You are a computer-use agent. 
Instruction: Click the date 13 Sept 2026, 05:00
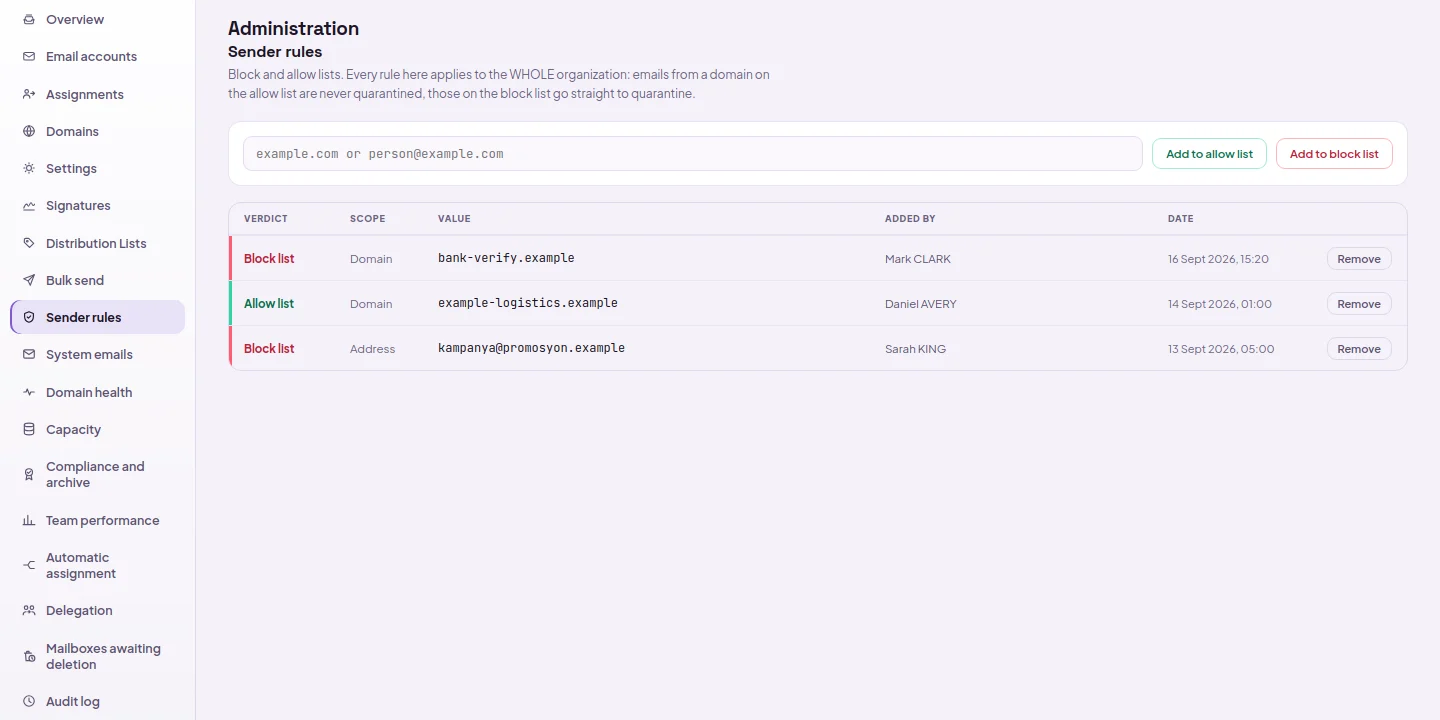(1221, 349)
